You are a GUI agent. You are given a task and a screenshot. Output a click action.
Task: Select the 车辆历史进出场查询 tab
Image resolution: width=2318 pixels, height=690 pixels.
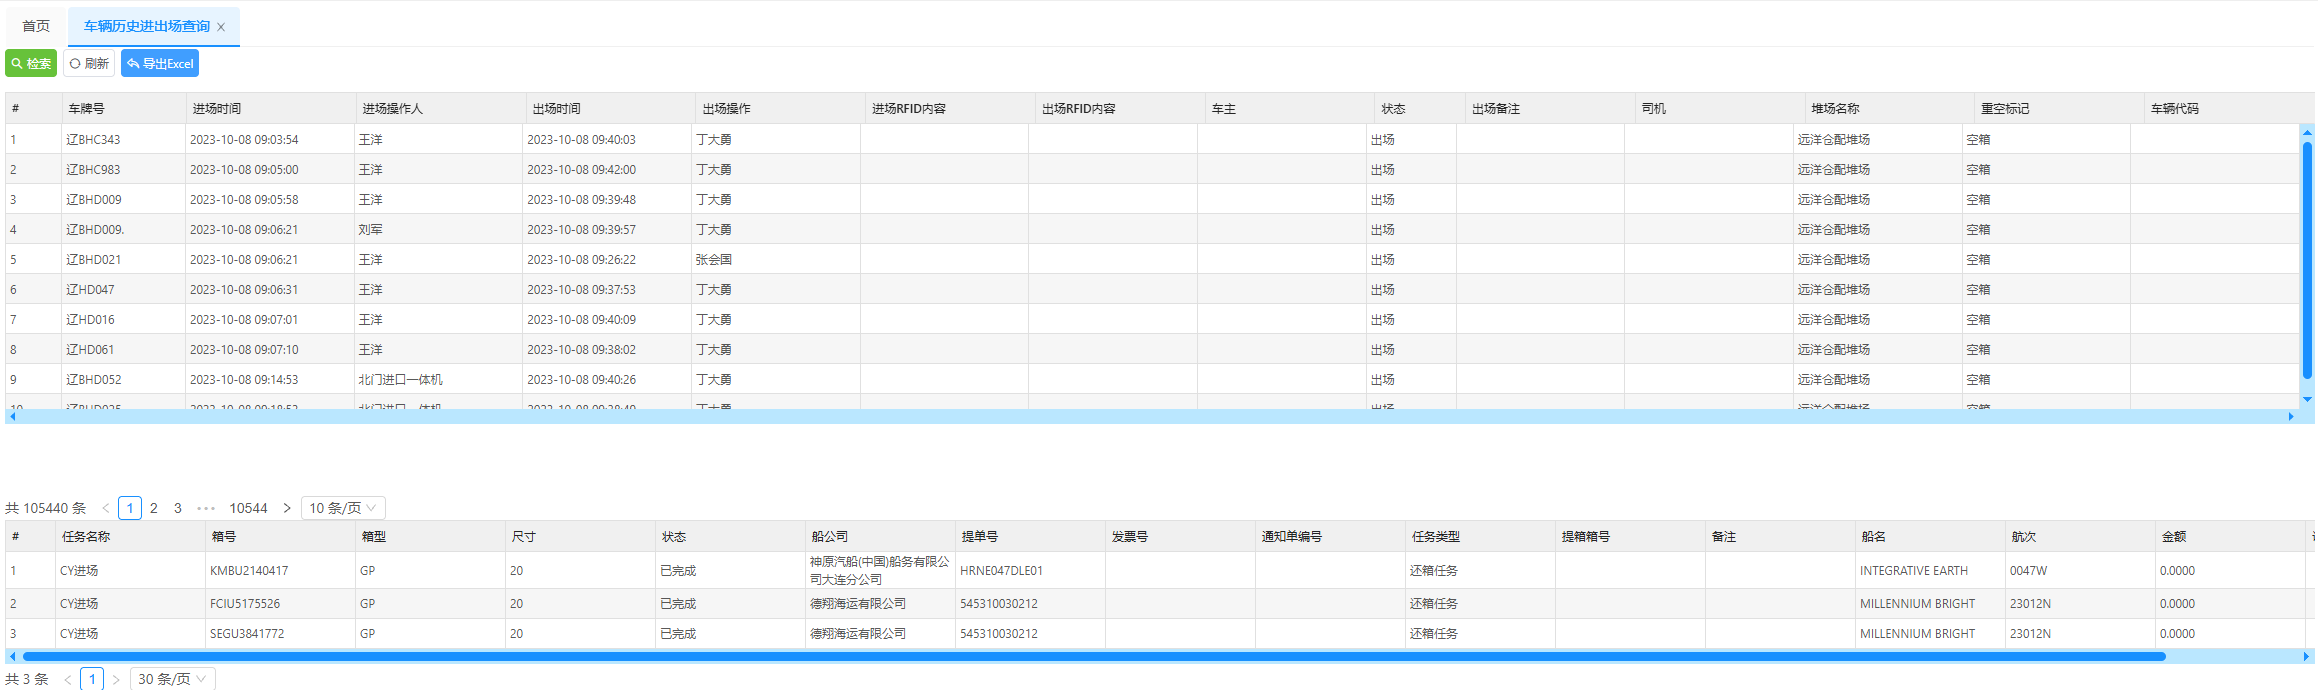coord(146,26)
